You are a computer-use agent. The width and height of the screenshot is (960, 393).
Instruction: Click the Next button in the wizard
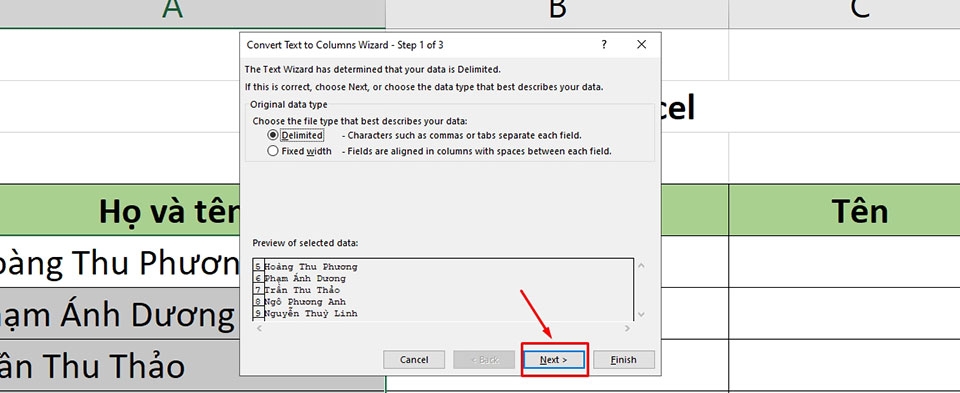point(554,360)
